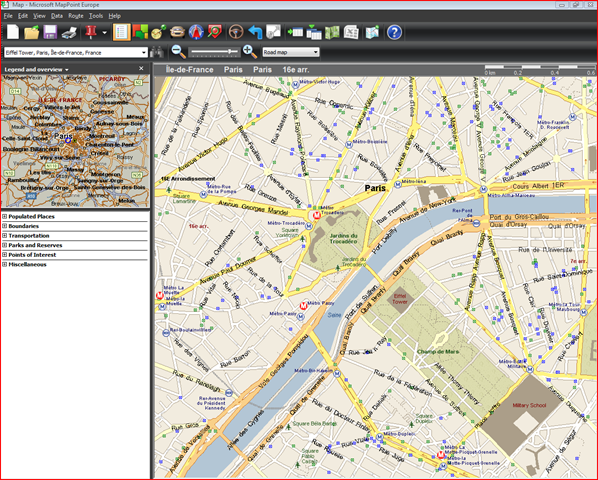Click the red M marker at Trocadéro
Viewport: 598px width, 480px height.
point(316,216)
